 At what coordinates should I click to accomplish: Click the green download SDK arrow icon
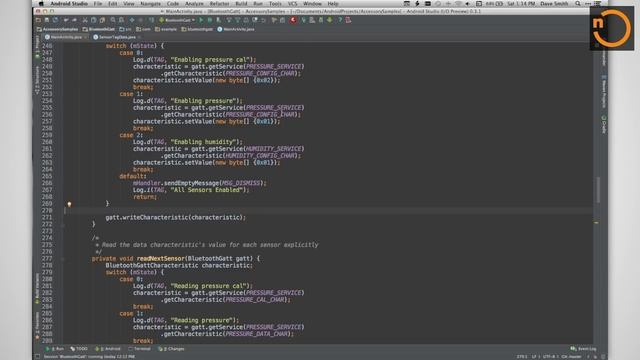tap(329, 20)
